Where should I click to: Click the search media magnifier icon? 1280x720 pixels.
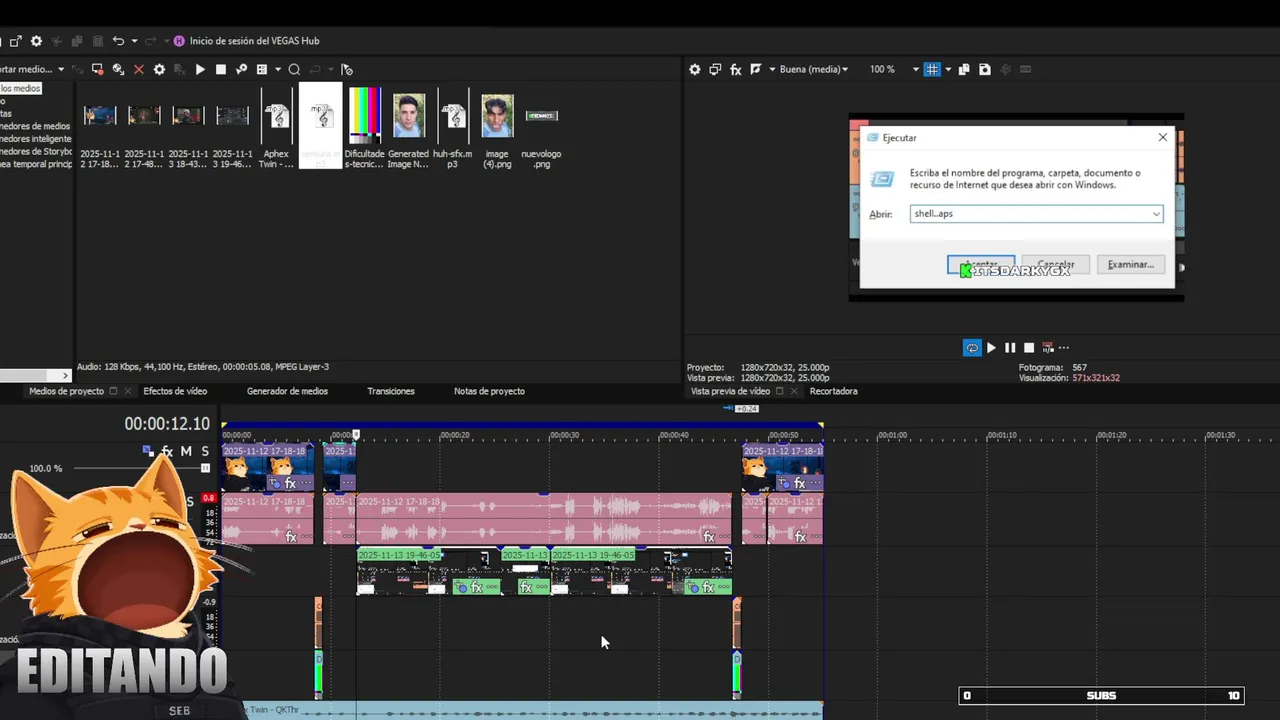coord(294,70)
